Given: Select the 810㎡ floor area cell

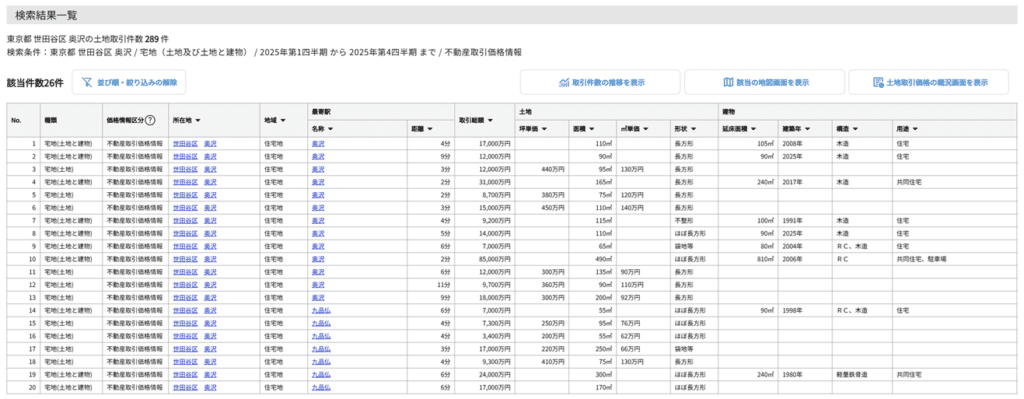Looking at the screenshot, I should coord(748,259).
